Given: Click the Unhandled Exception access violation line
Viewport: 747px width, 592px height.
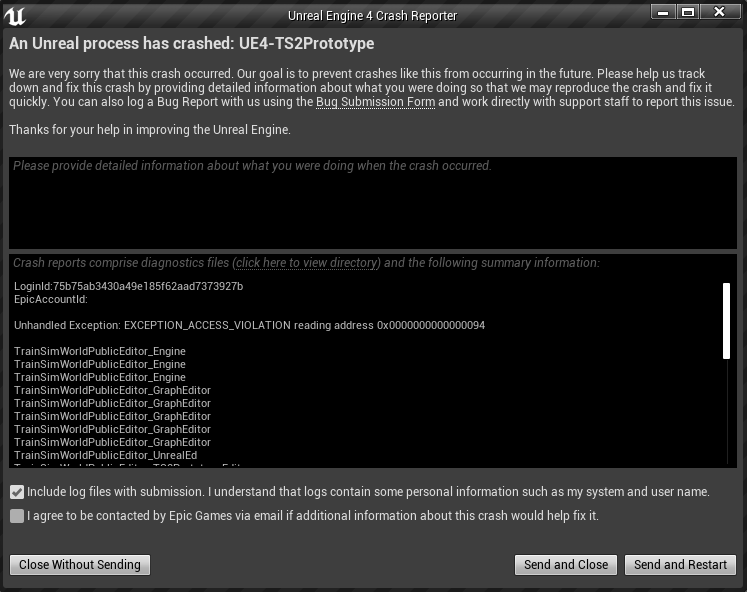Looking at the screenshot, I should tap(249, 326).
